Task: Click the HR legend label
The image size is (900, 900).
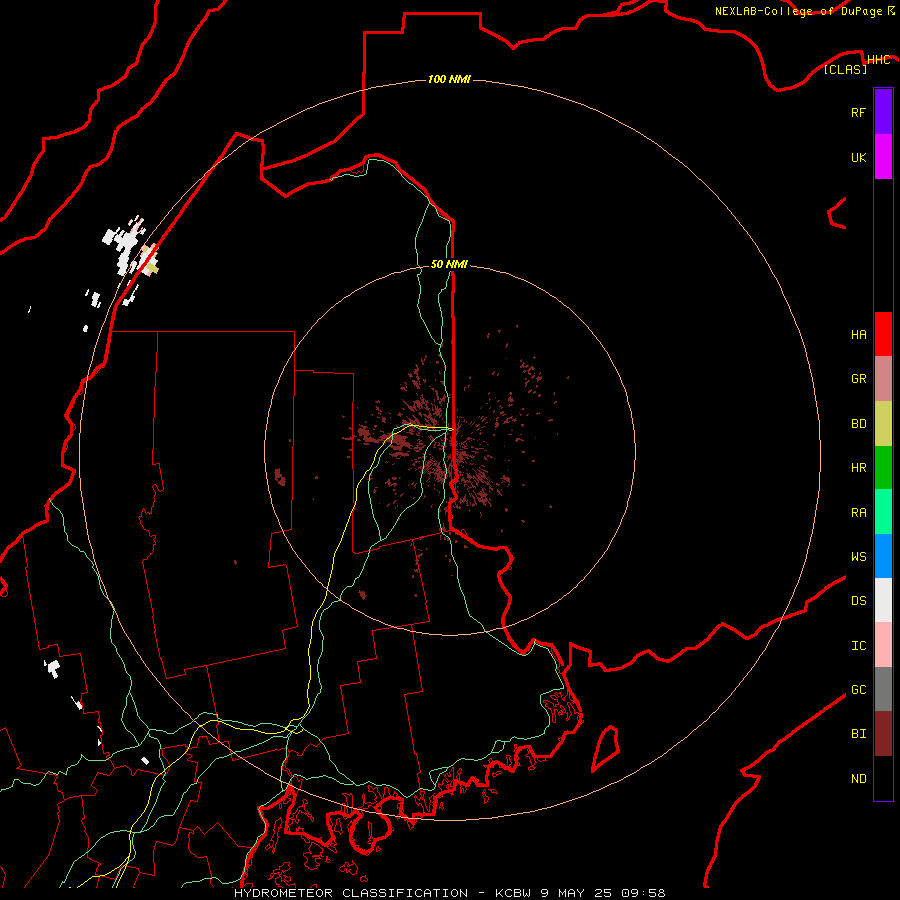Action: 858,468
